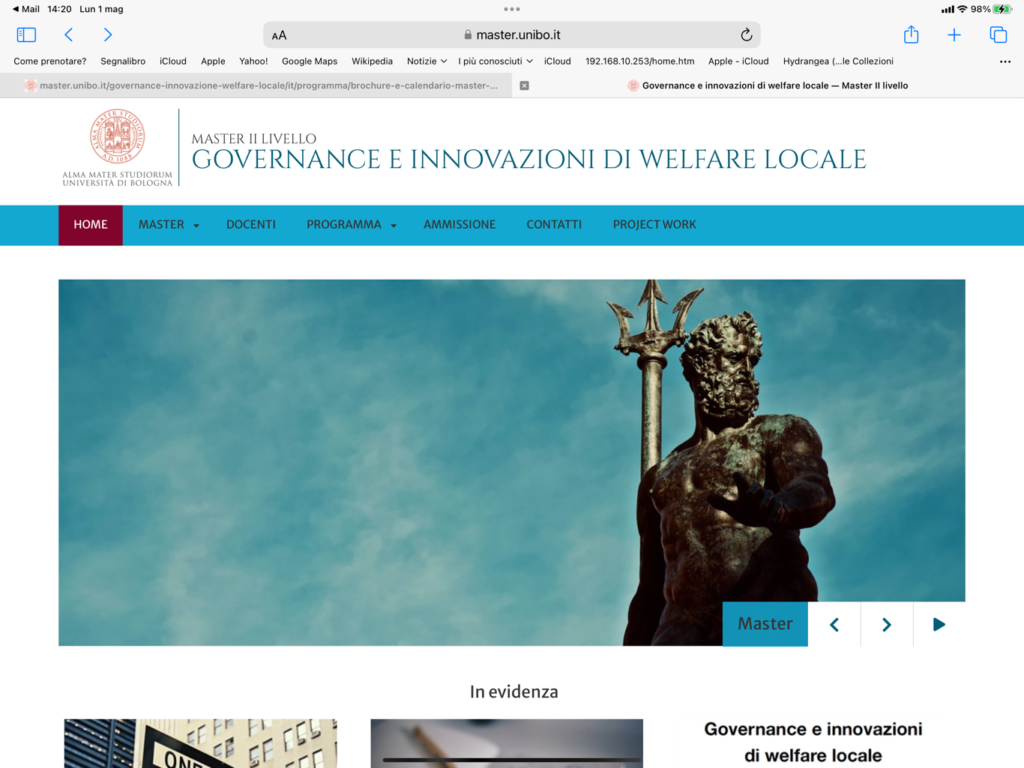
Task: Go forward with the right arrow
Action: coord(108,35)
